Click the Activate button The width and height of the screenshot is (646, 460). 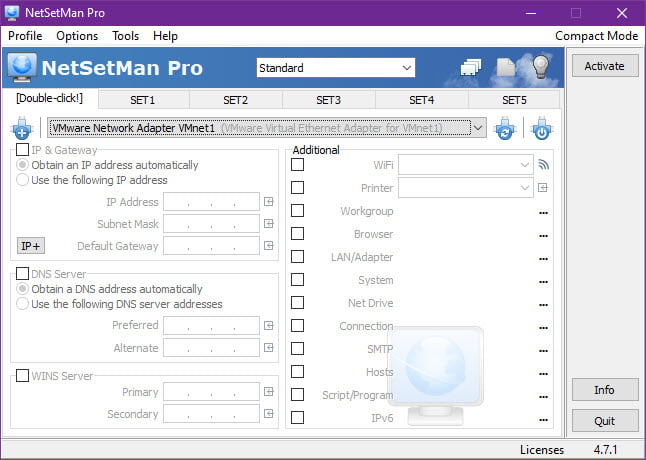tap(604, 66)
